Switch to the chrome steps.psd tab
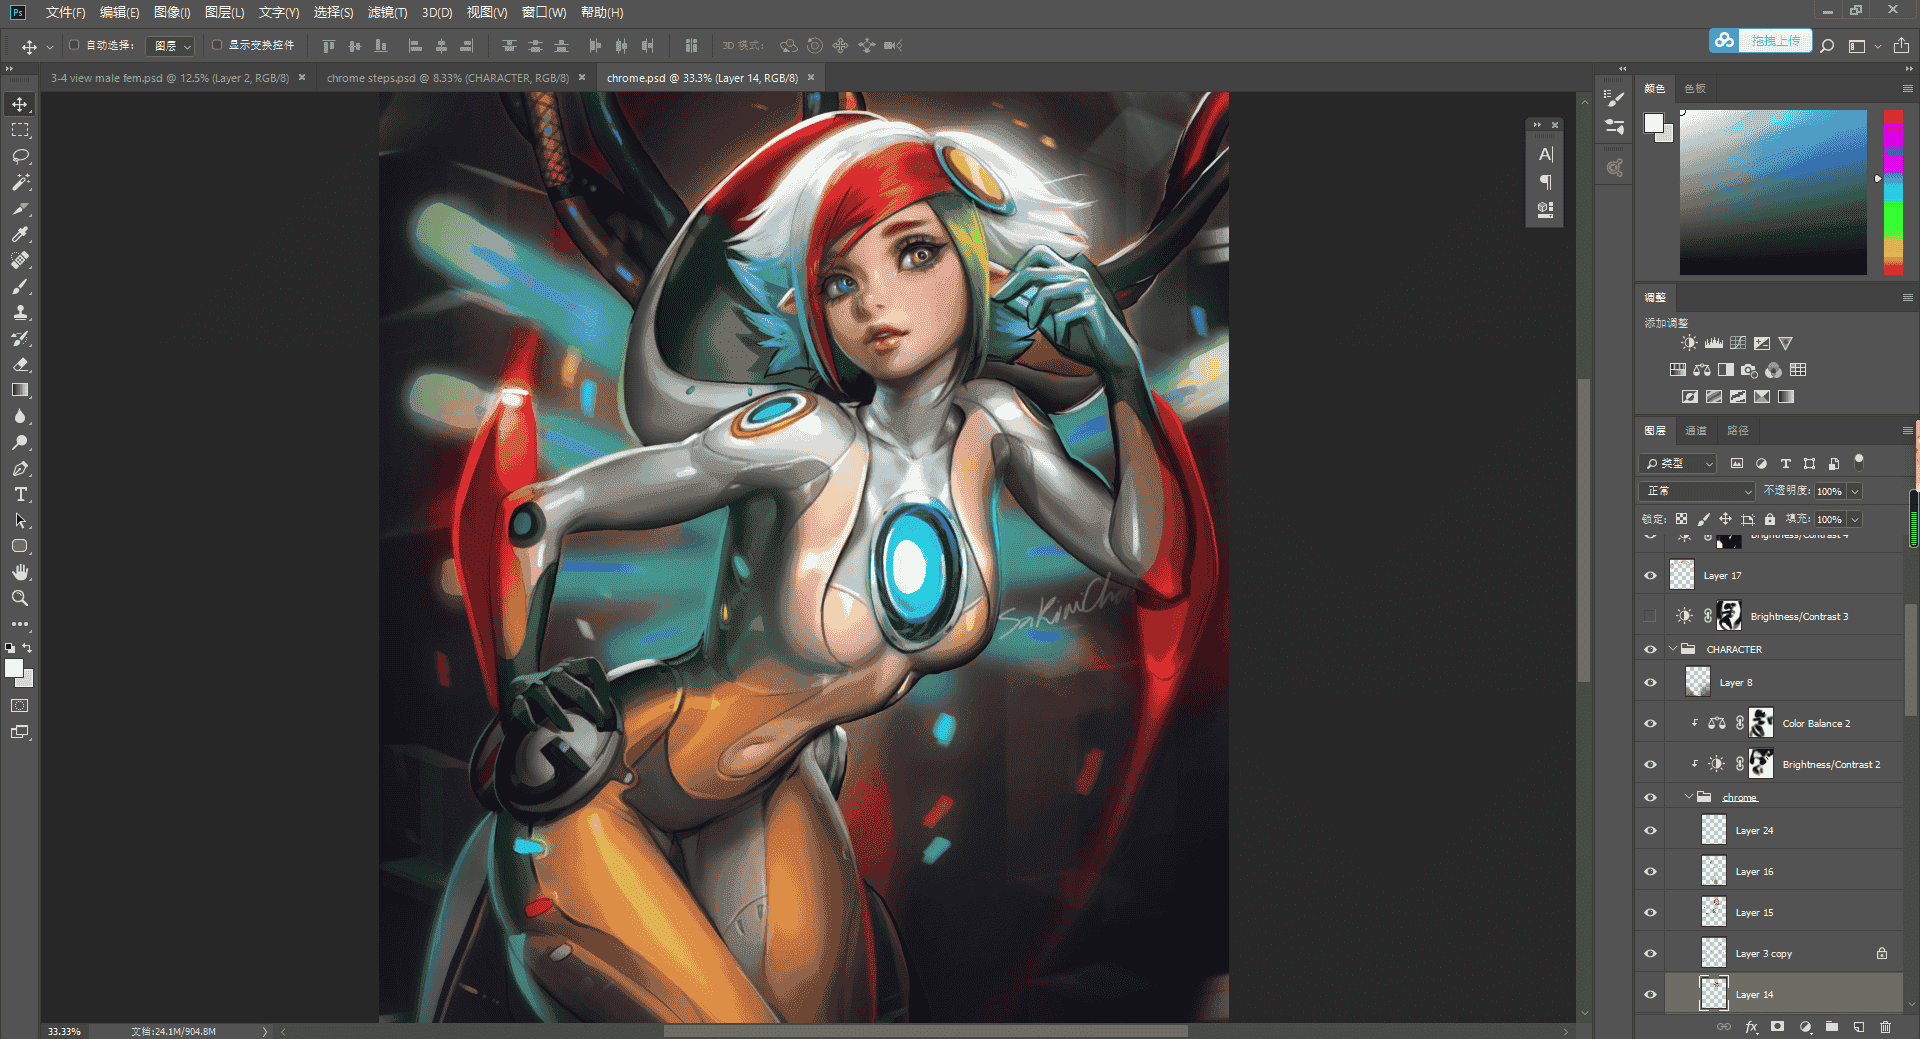 click(x=448, y=78)
